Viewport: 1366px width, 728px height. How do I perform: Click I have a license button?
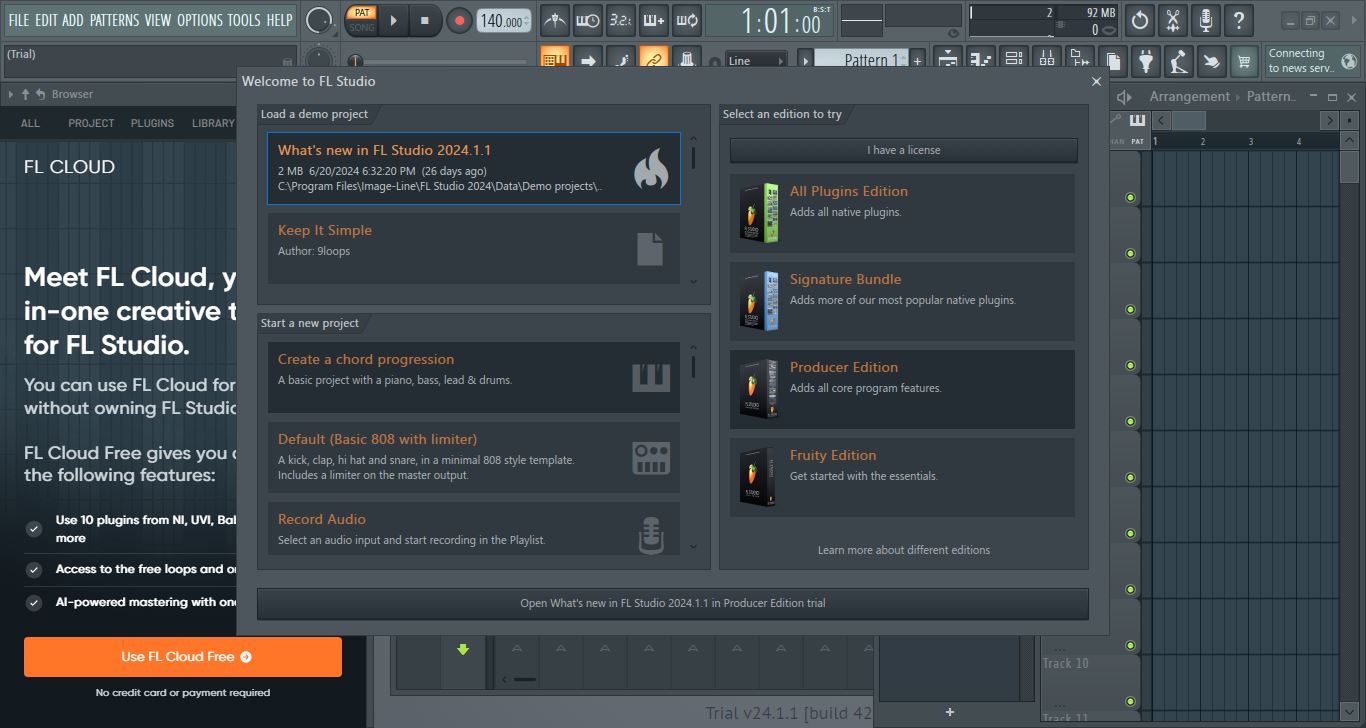pos(904,150)
